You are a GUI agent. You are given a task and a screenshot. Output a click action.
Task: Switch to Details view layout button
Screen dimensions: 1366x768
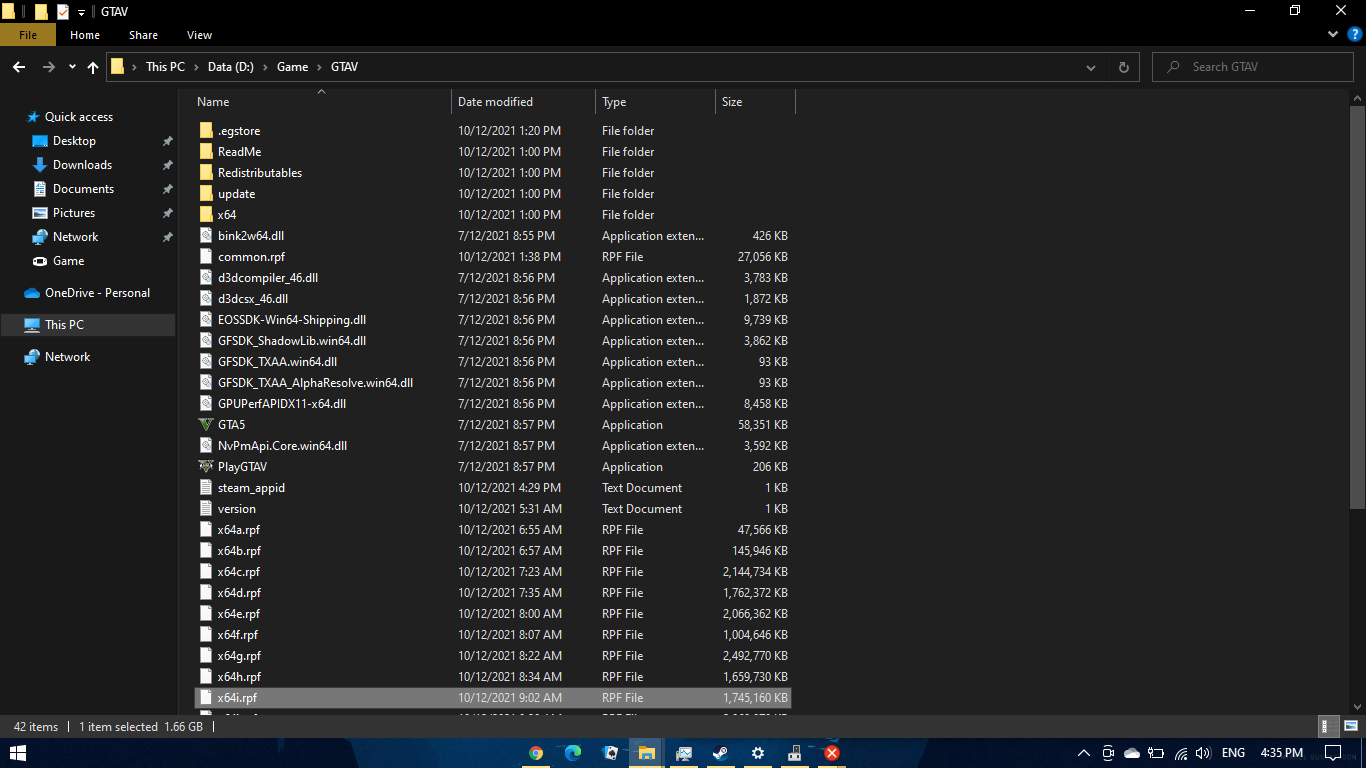(x=1329, y=727)
